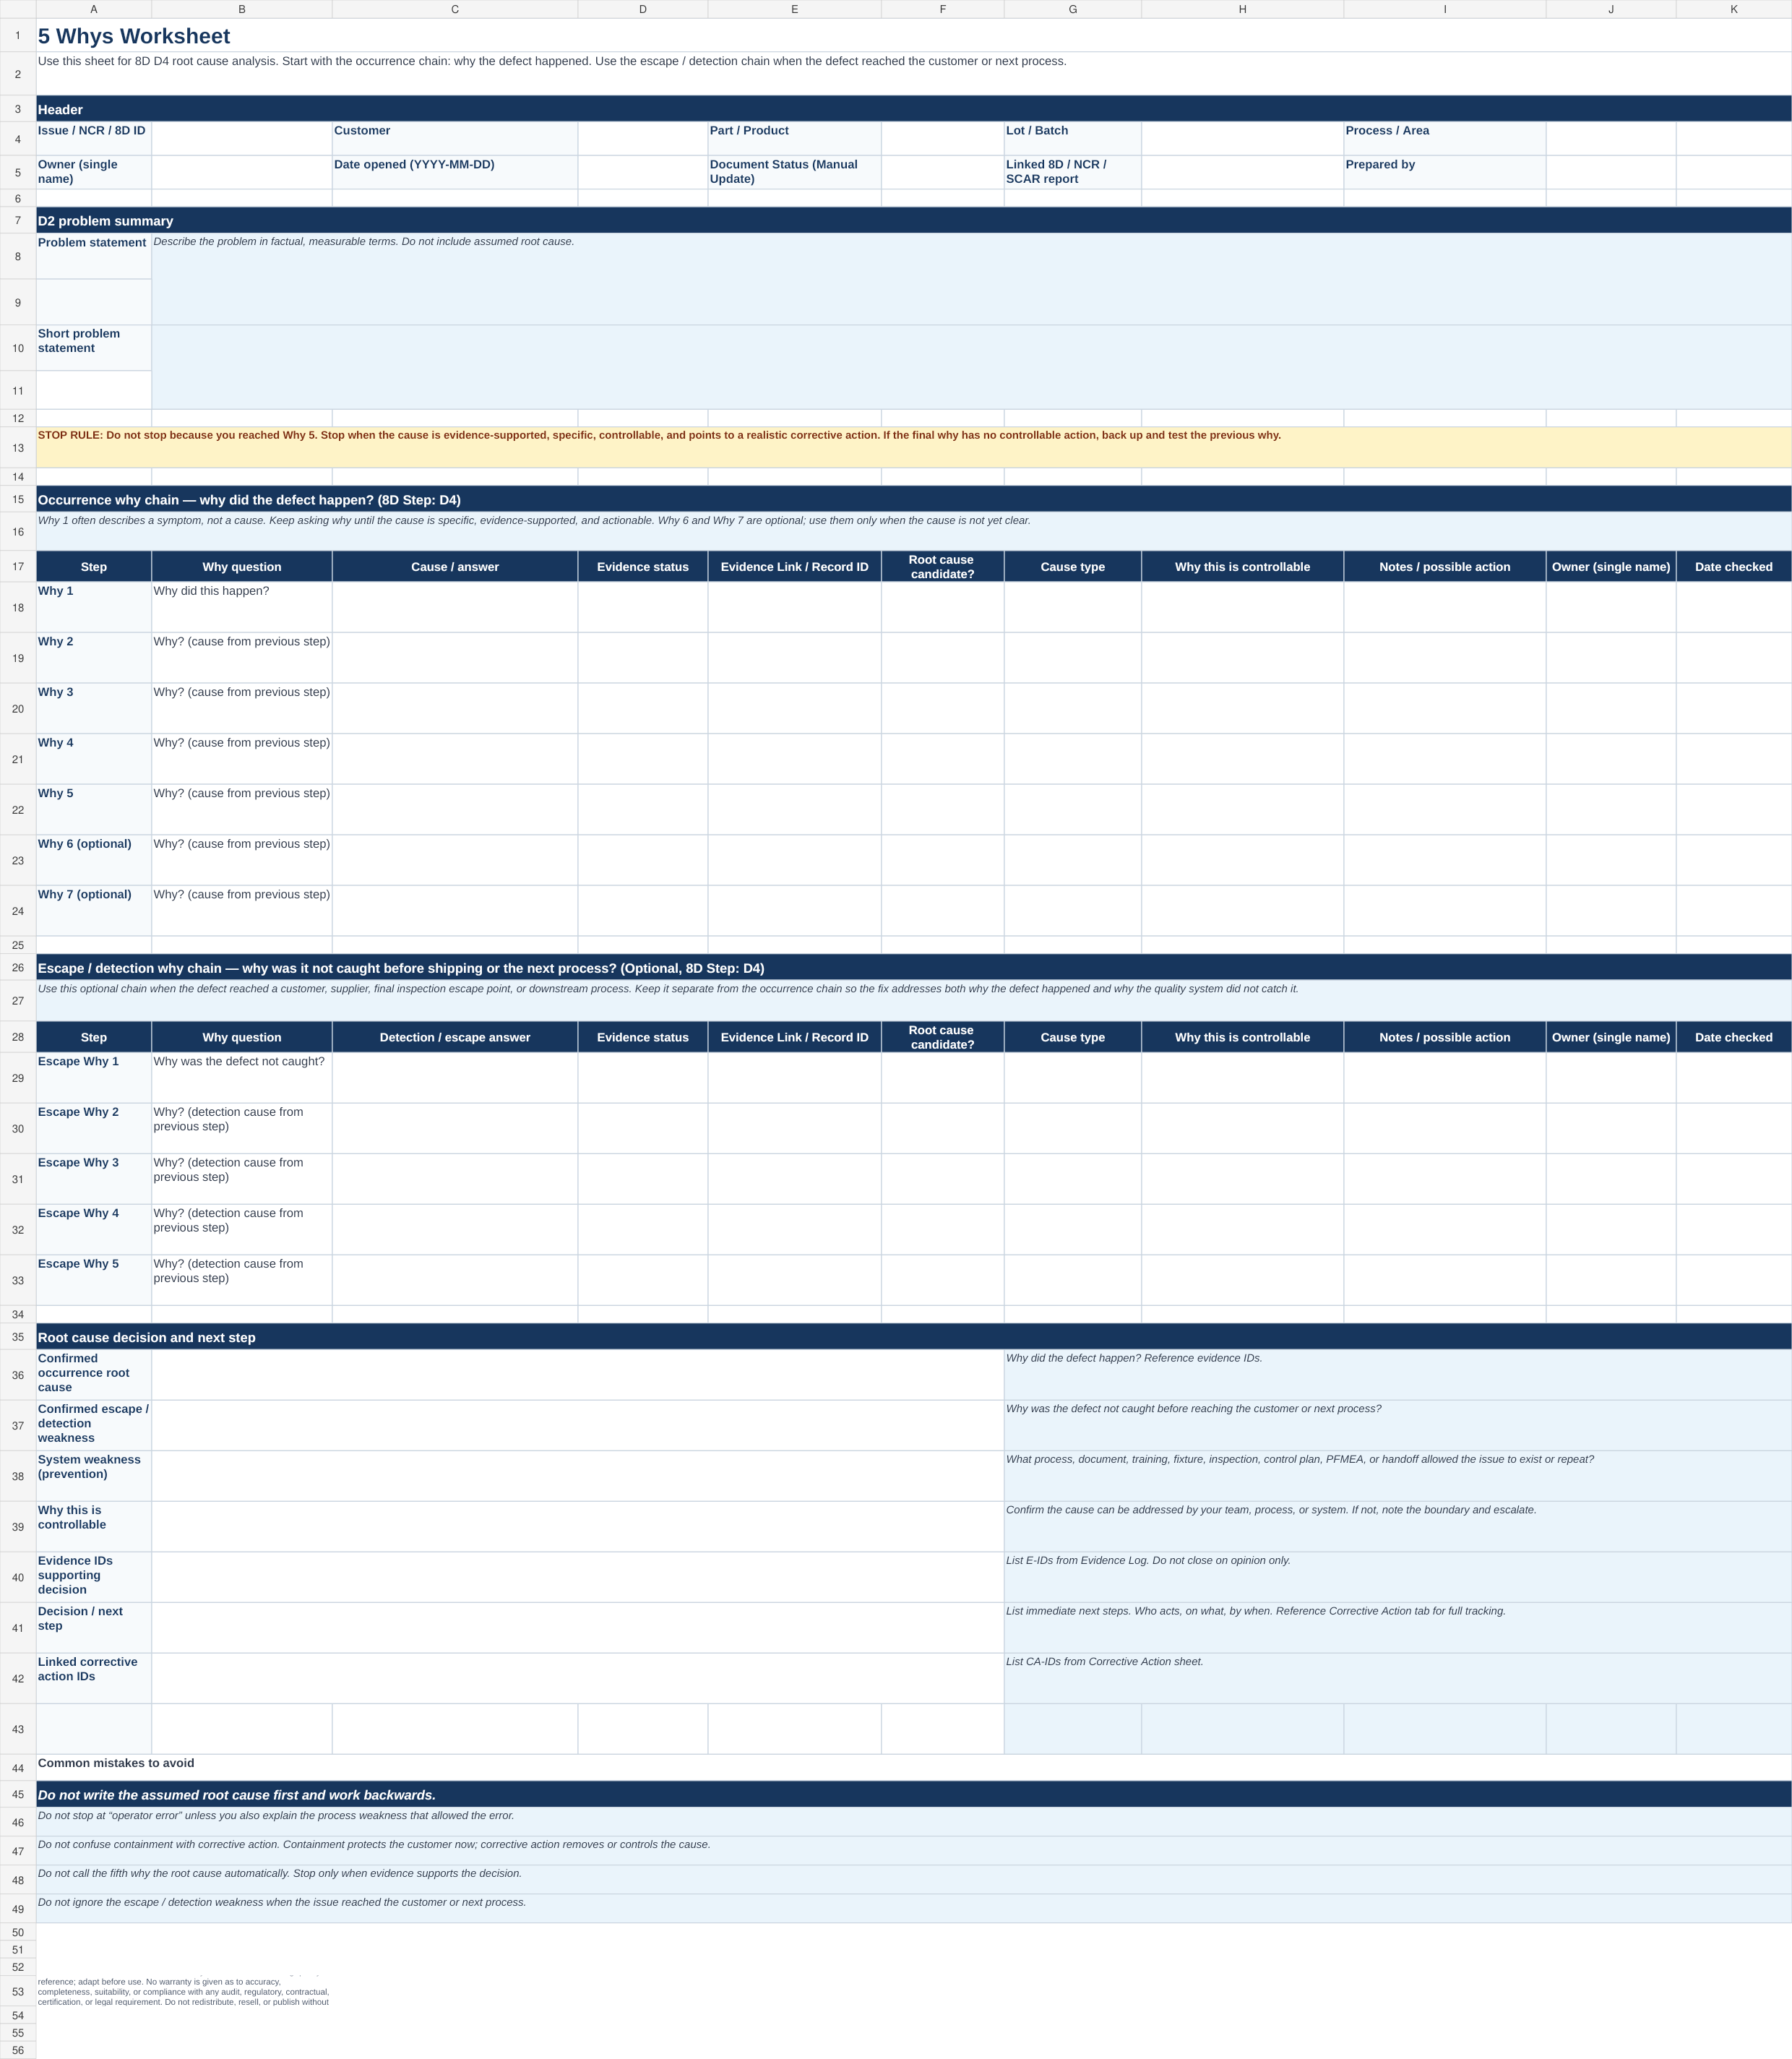
Task: Click the value cell beside "Prepared by"
Action: pos(1611,172)
